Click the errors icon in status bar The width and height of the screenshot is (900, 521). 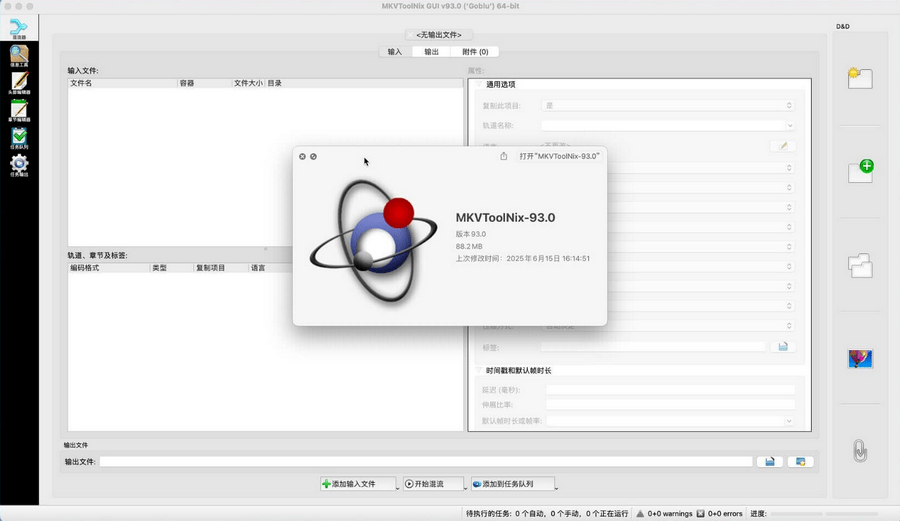(x=700, y=514)
